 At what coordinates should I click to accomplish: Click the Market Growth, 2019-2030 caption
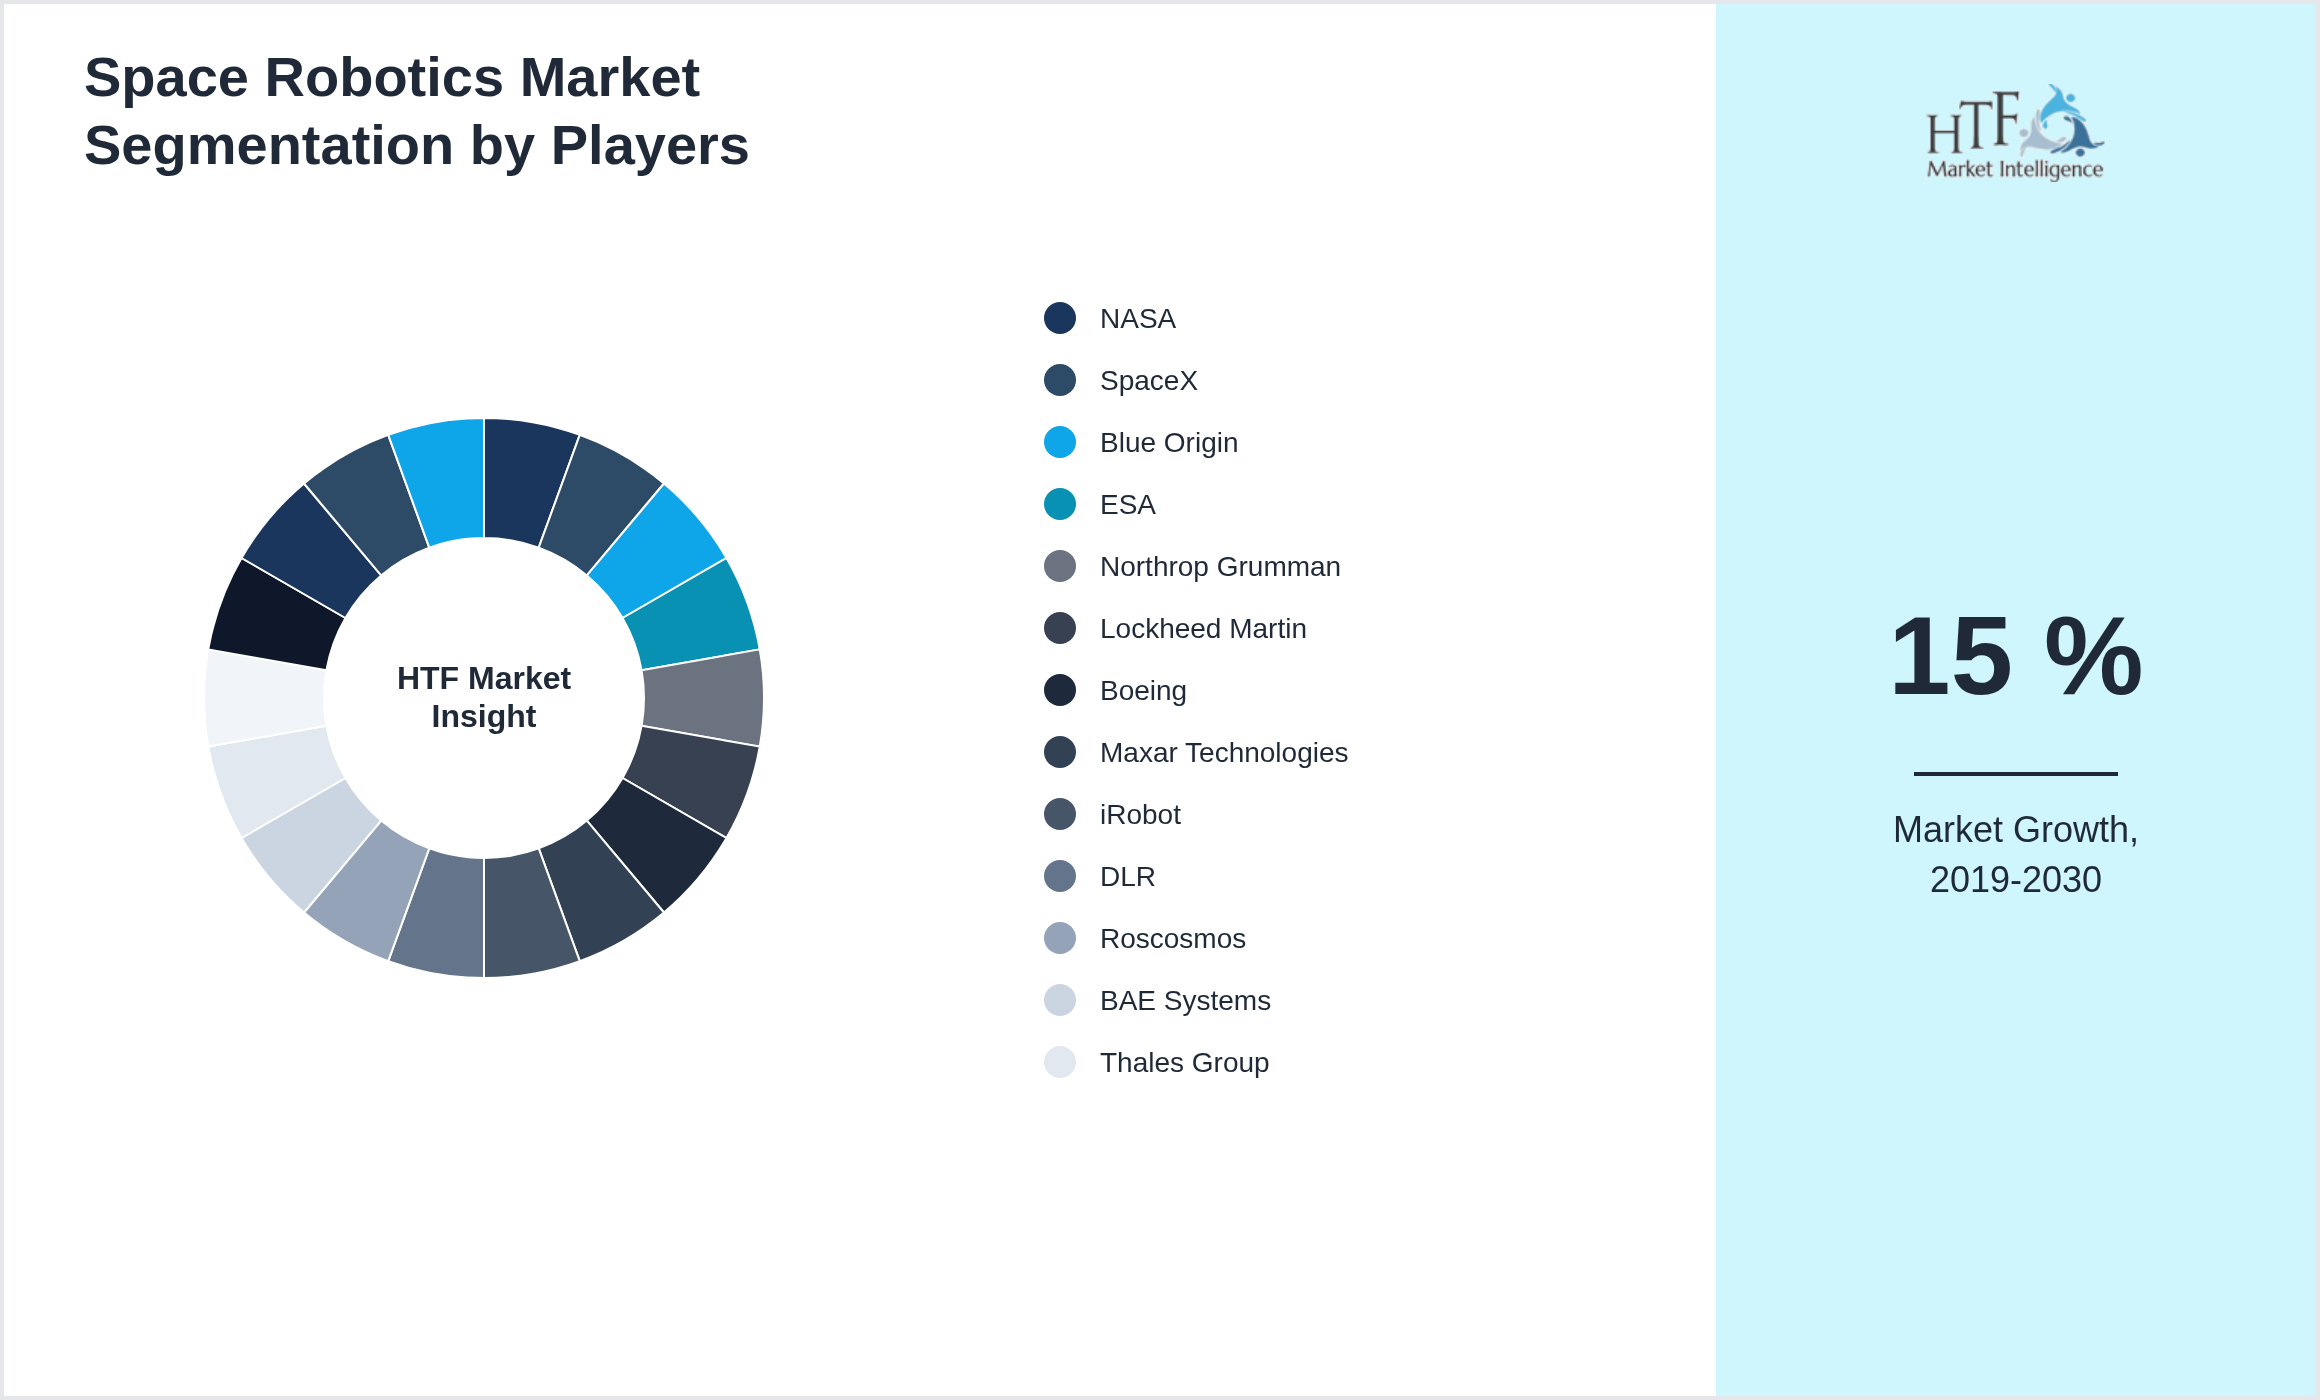pyautogui.click(x=2015, y=855)
